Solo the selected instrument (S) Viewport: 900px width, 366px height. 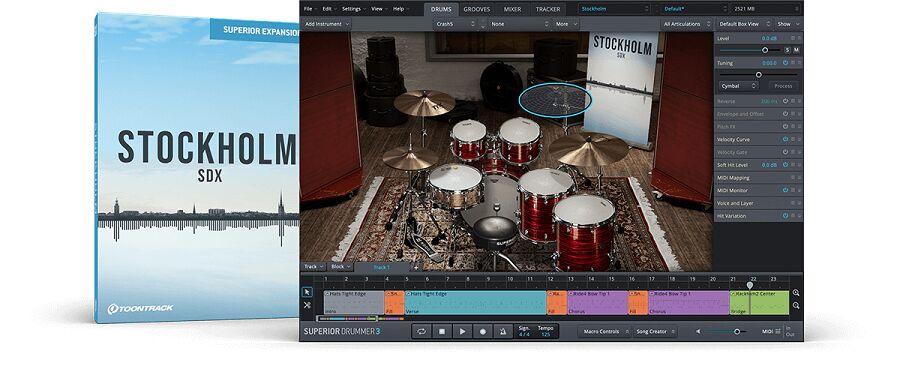tap(788, 50)
